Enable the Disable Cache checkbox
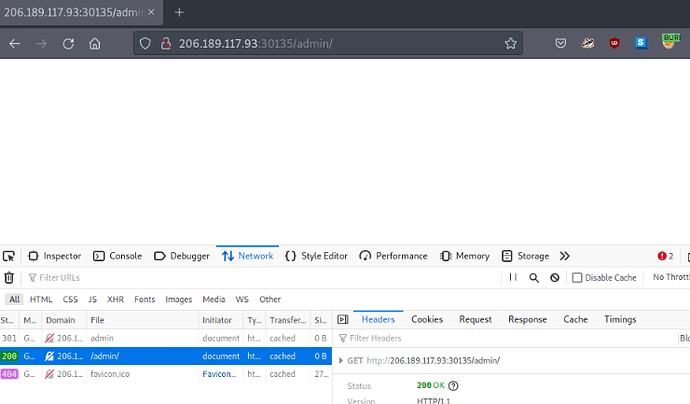Viewport: 690px width, 404px height. [x=577, y=278]
